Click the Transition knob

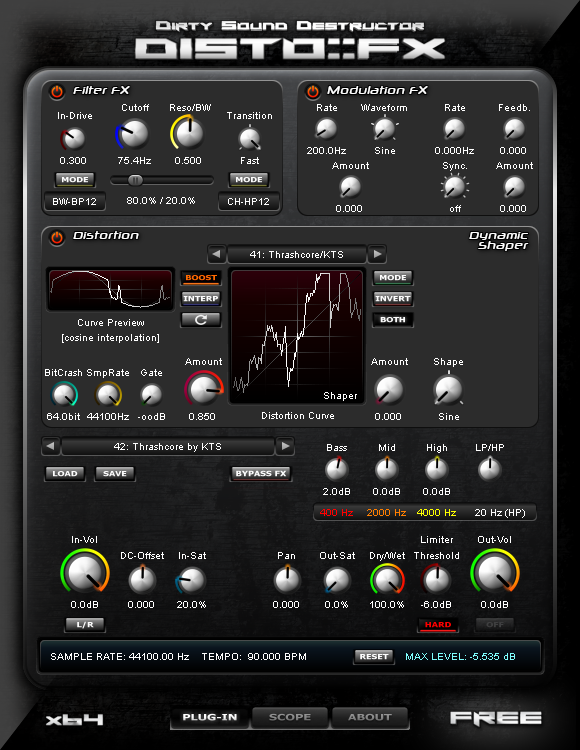[250, 139]
